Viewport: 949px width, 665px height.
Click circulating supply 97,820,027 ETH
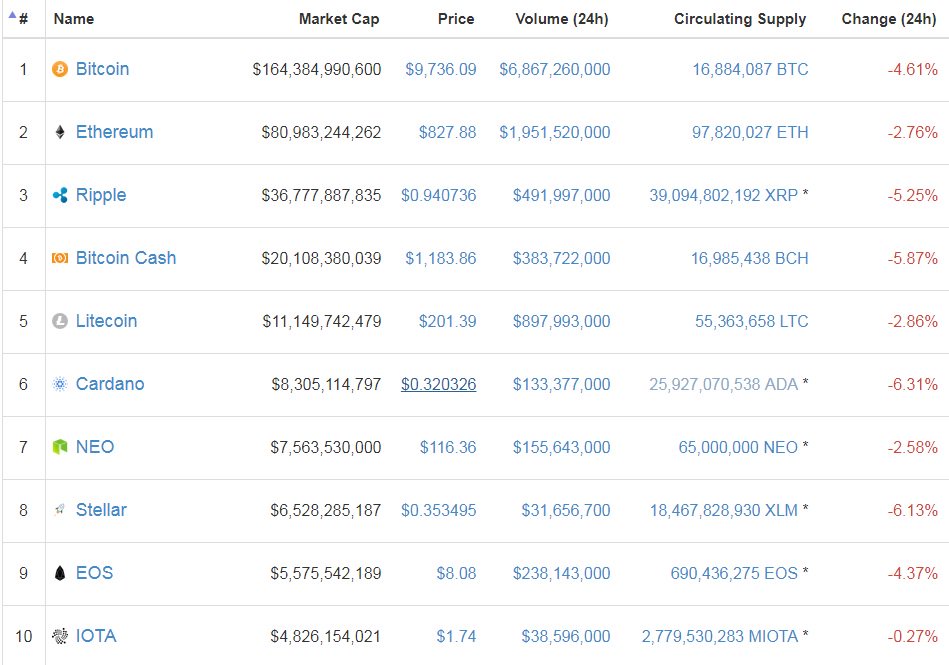point(750,133)
